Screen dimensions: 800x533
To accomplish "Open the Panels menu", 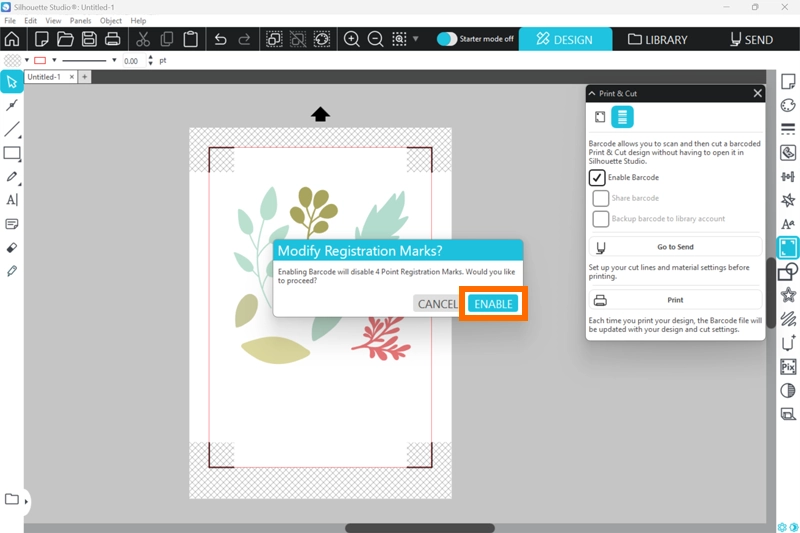I will pos(80,20).
